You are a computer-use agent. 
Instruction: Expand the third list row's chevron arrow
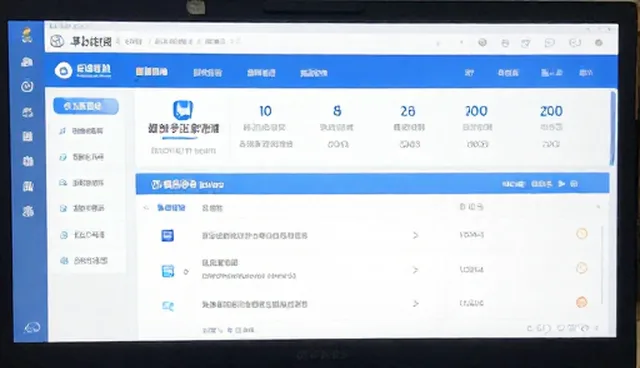point(415,304)
